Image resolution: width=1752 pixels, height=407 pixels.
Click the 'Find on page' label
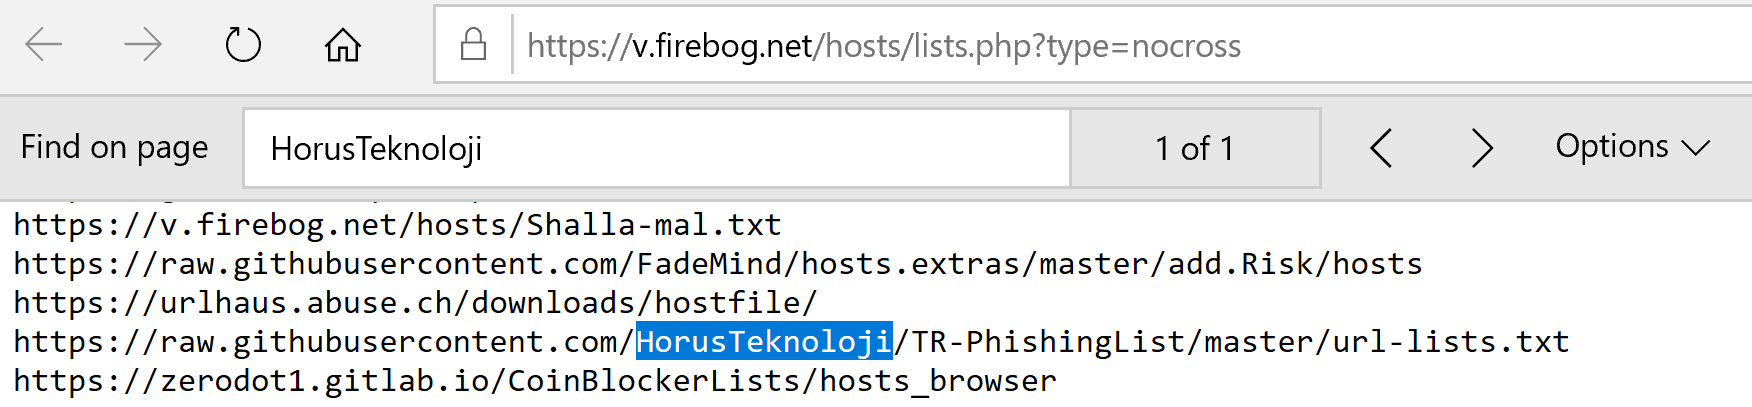(x=114, y=147)
